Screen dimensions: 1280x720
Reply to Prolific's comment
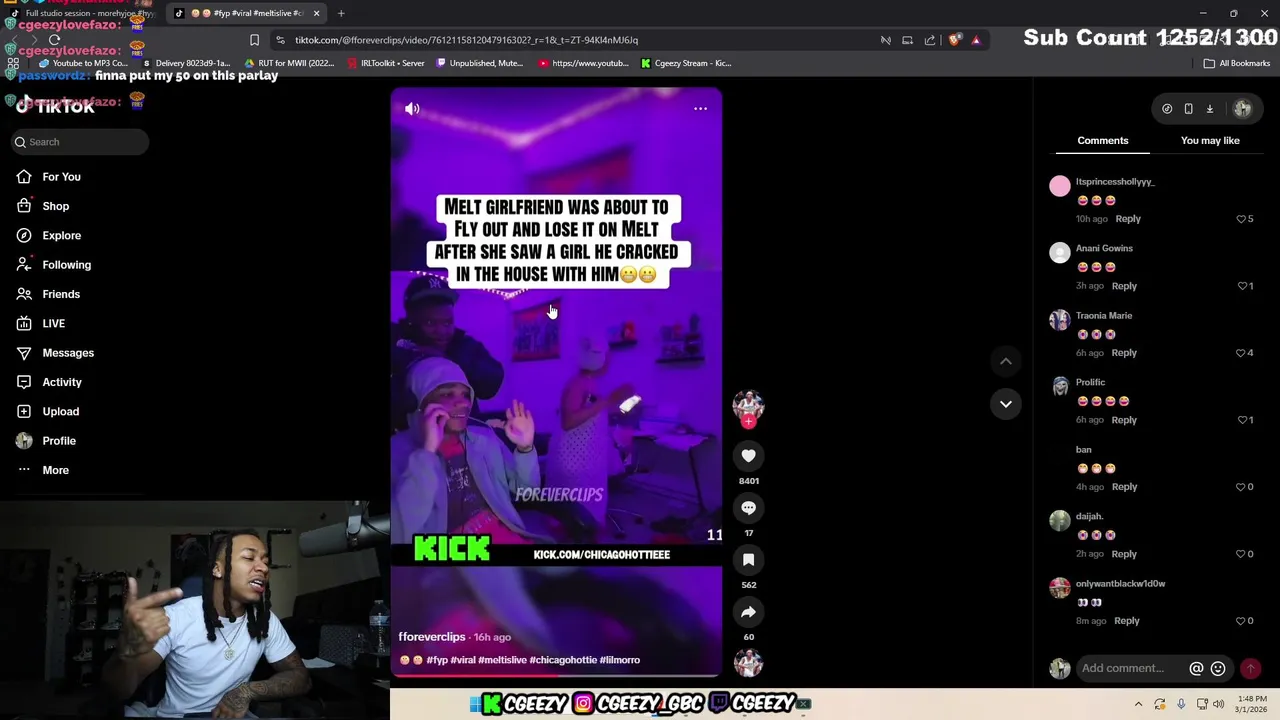click(1124, 420)
